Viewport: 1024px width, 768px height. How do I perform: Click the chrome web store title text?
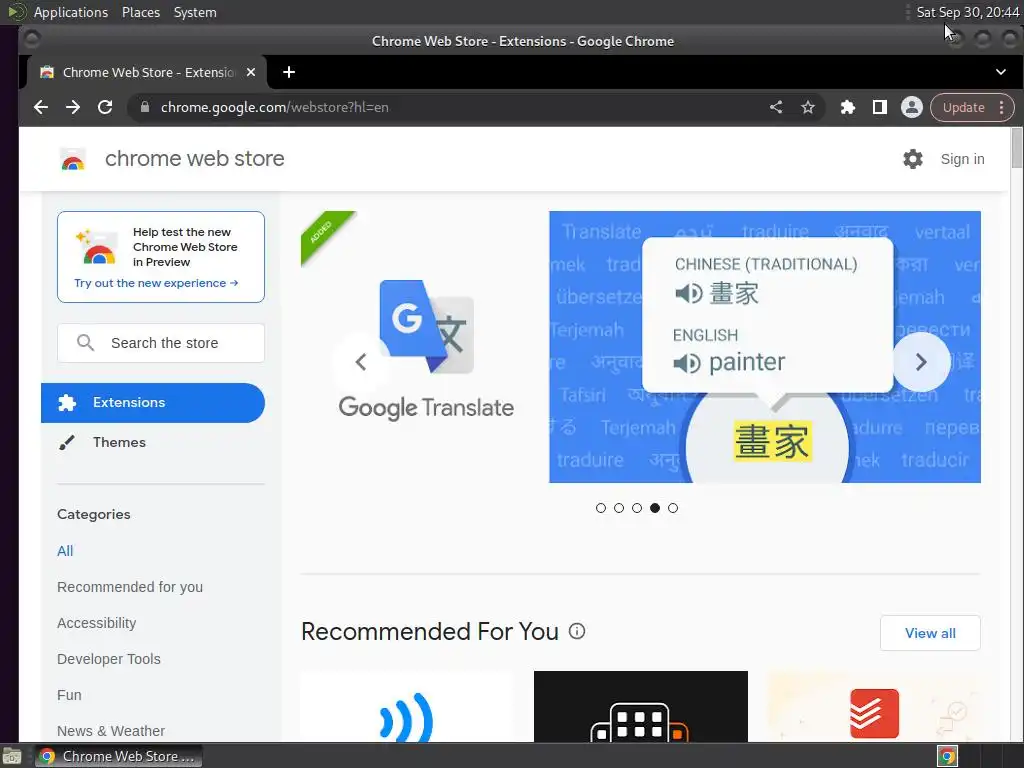(x=195, y=159)
